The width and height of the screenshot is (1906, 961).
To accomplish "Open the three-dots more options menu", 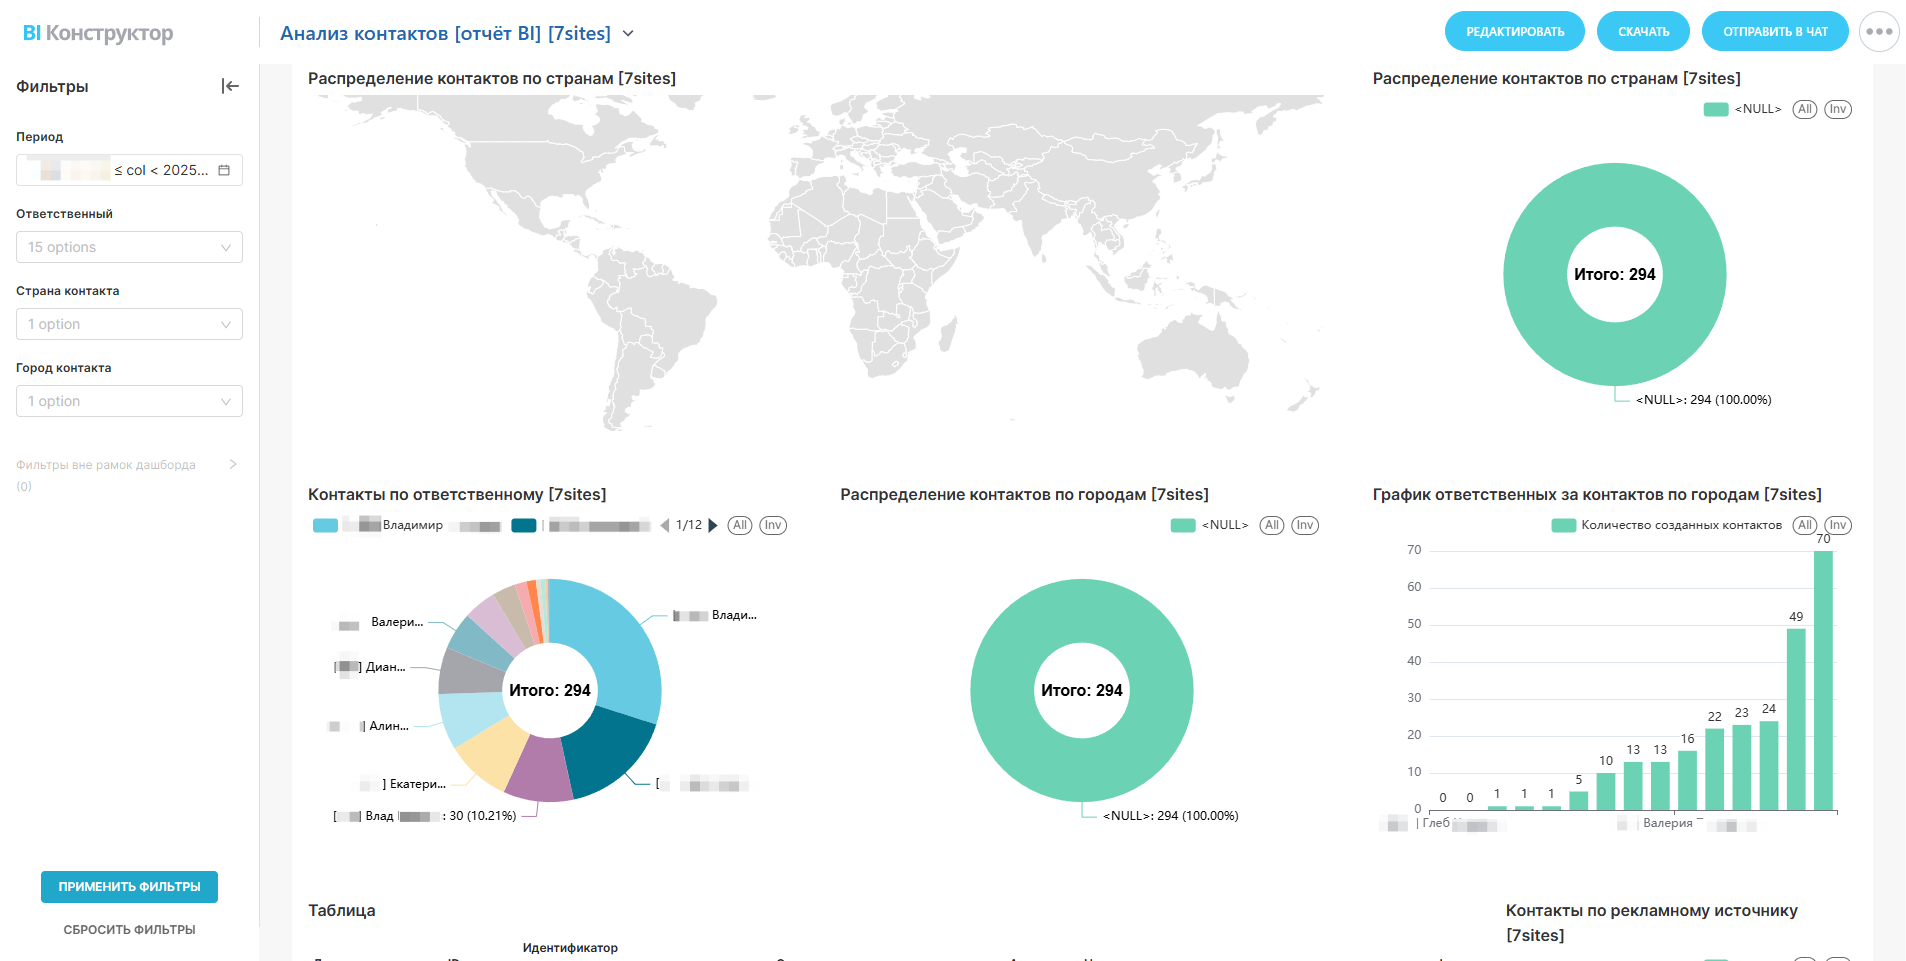I will coord(1879,31).
